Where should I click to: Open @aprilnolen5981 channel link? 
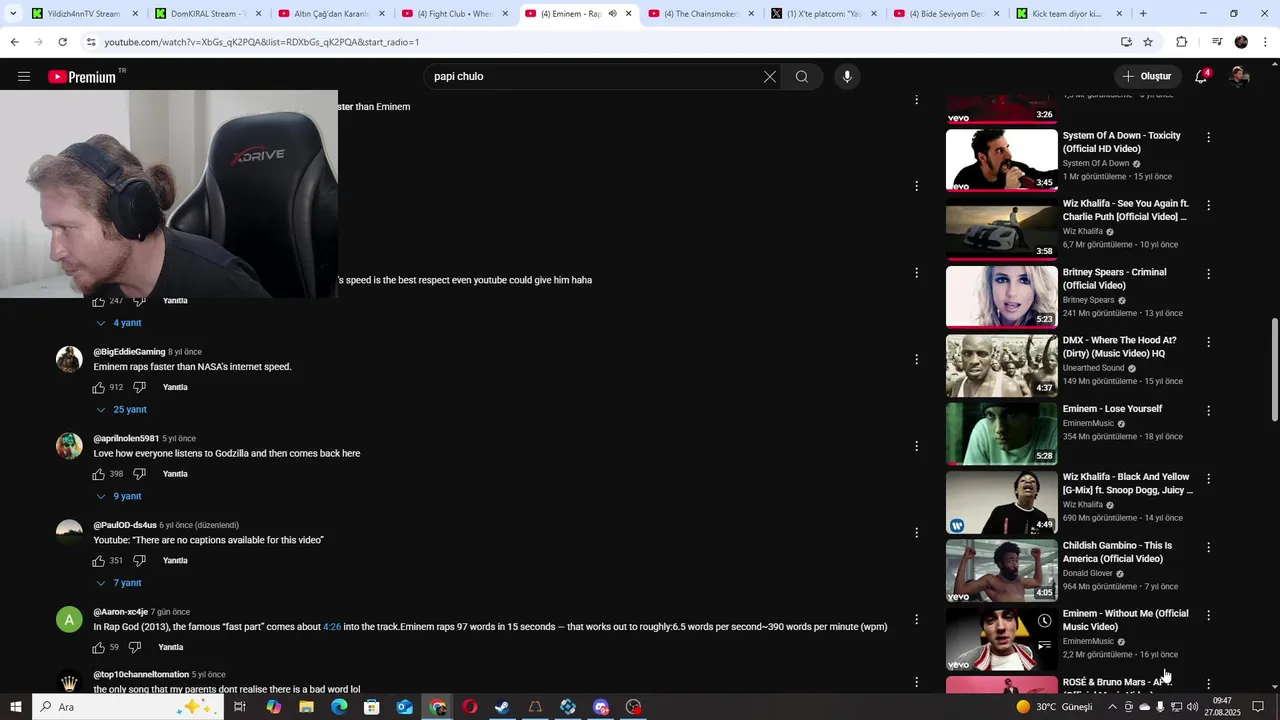[x=126, y=439]
